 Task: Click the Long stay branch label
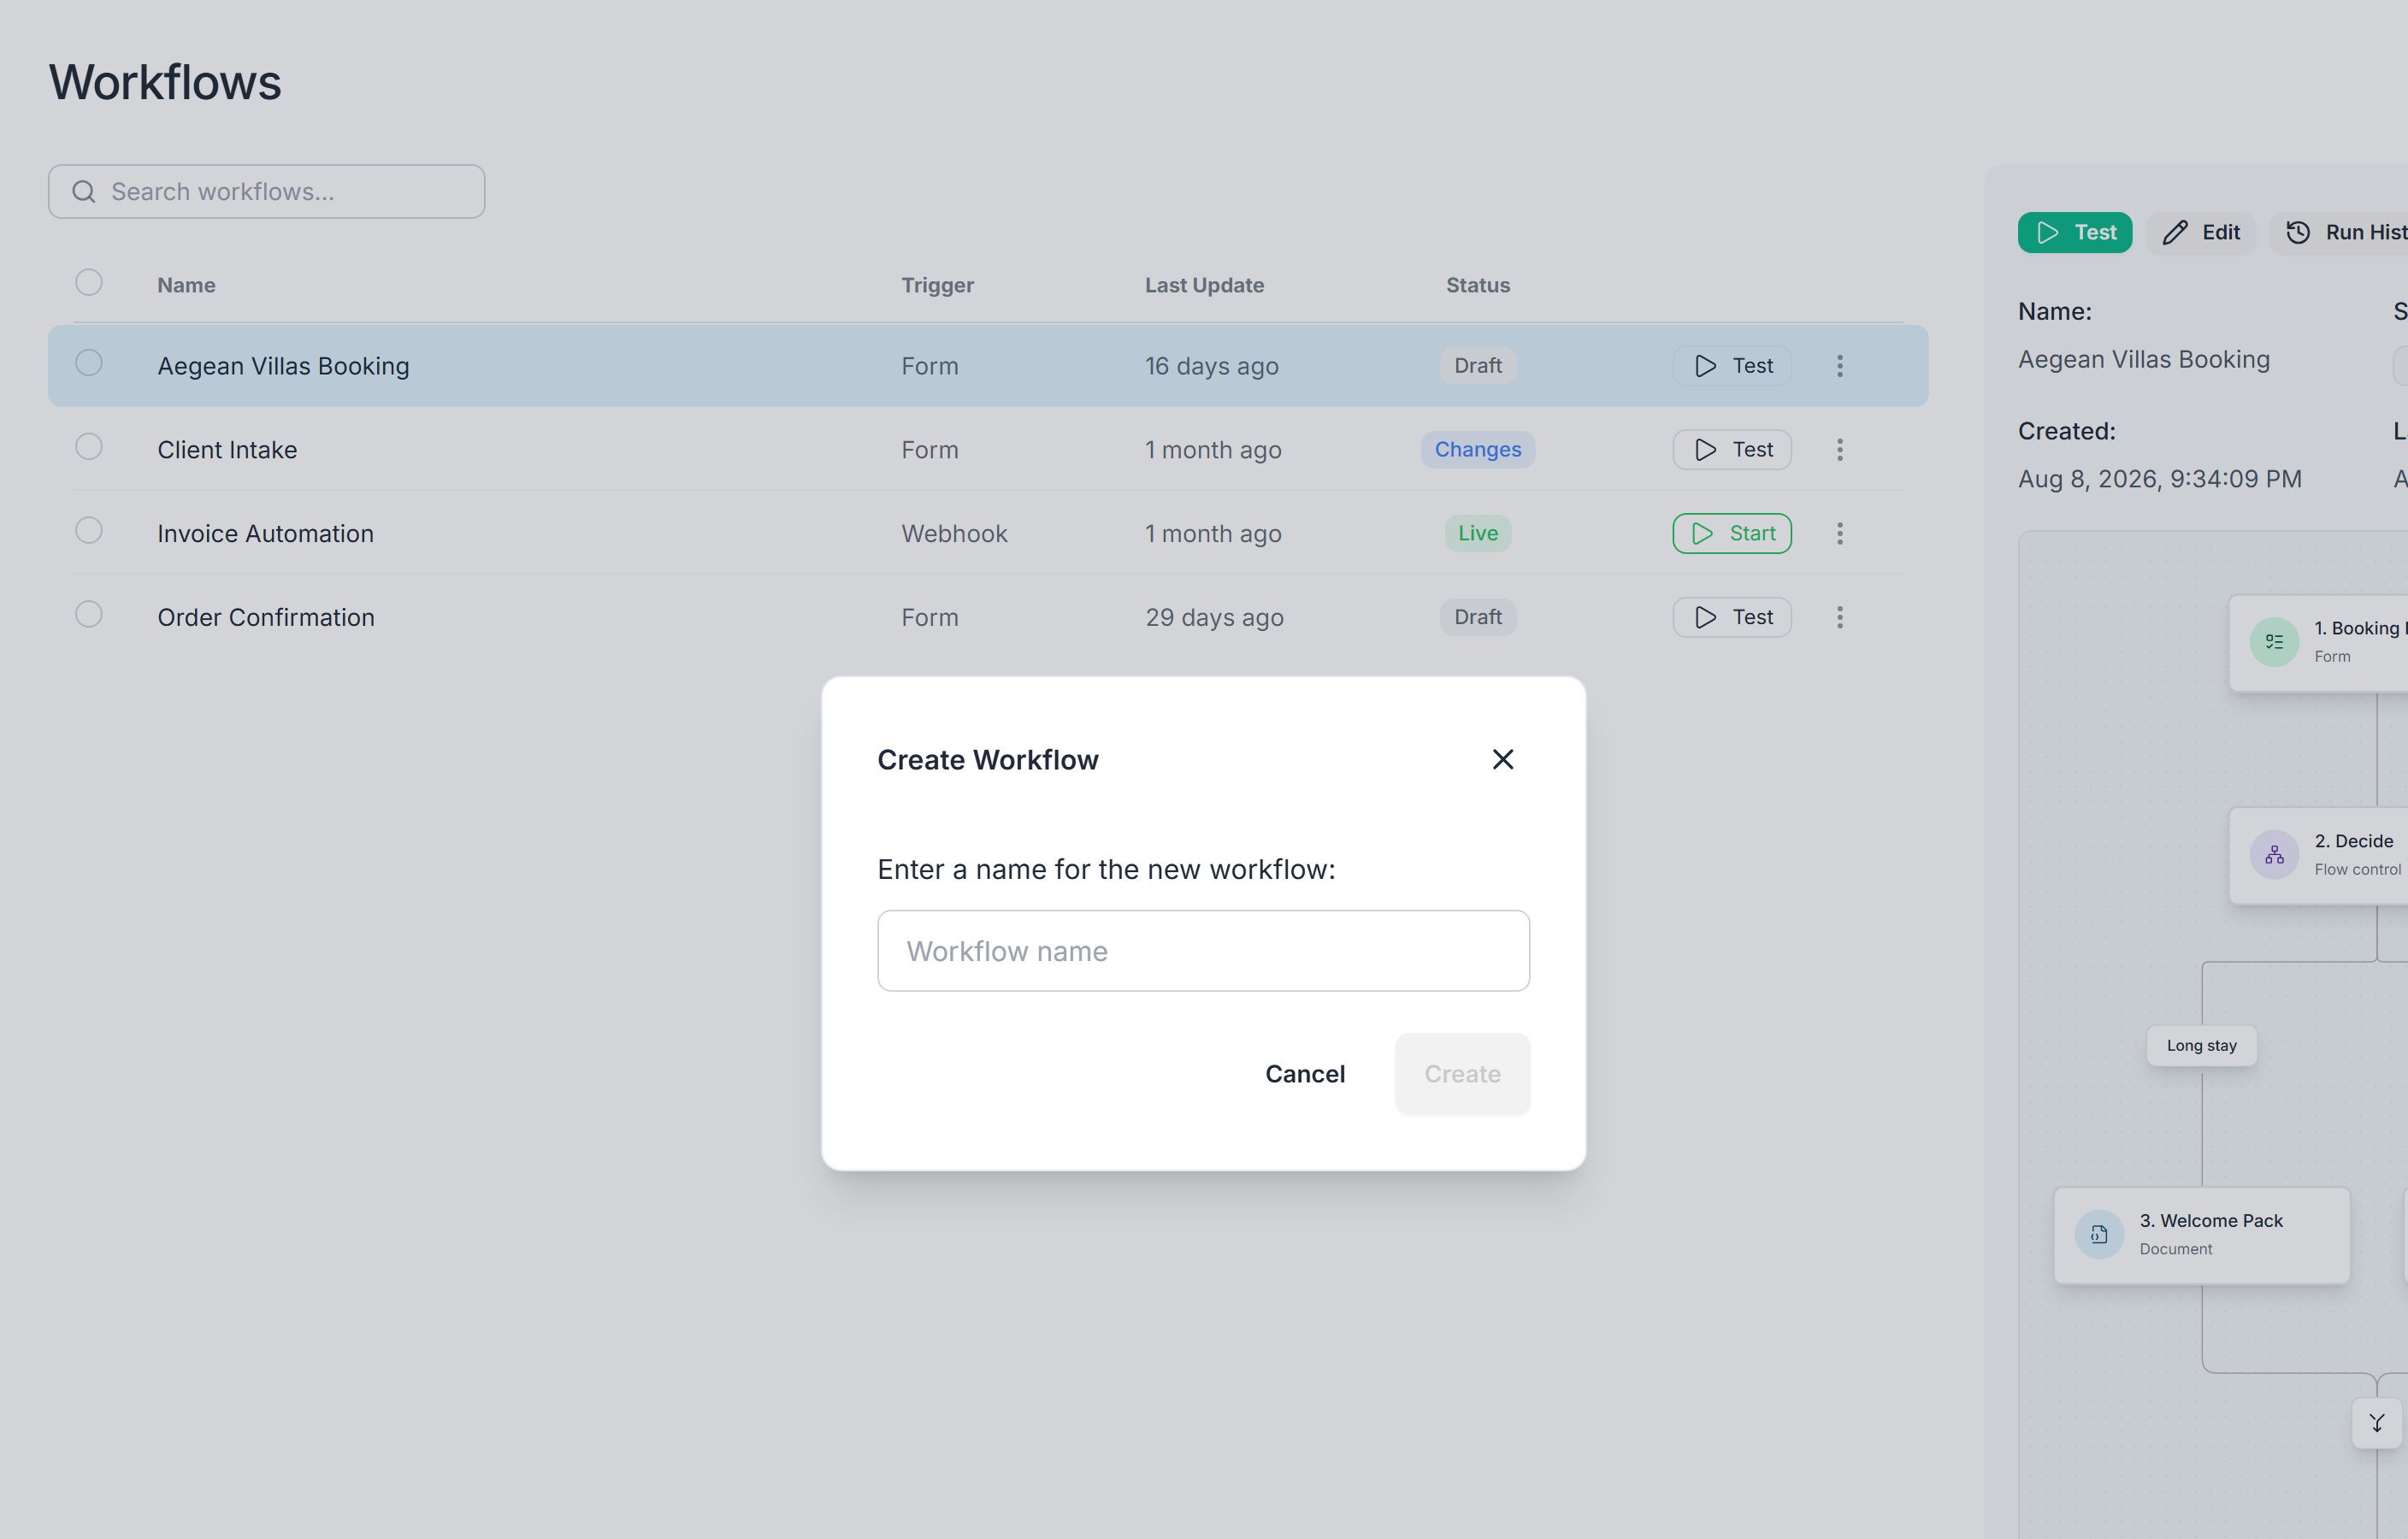2201,1045
